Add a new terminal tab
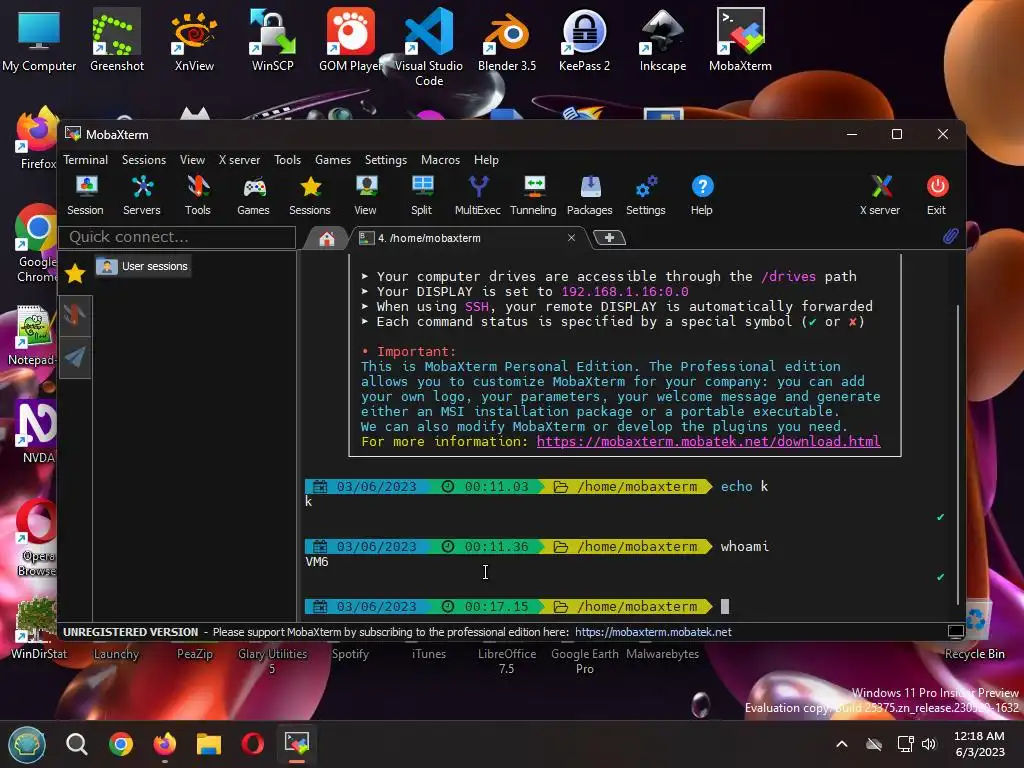 [x=609, y=238]
